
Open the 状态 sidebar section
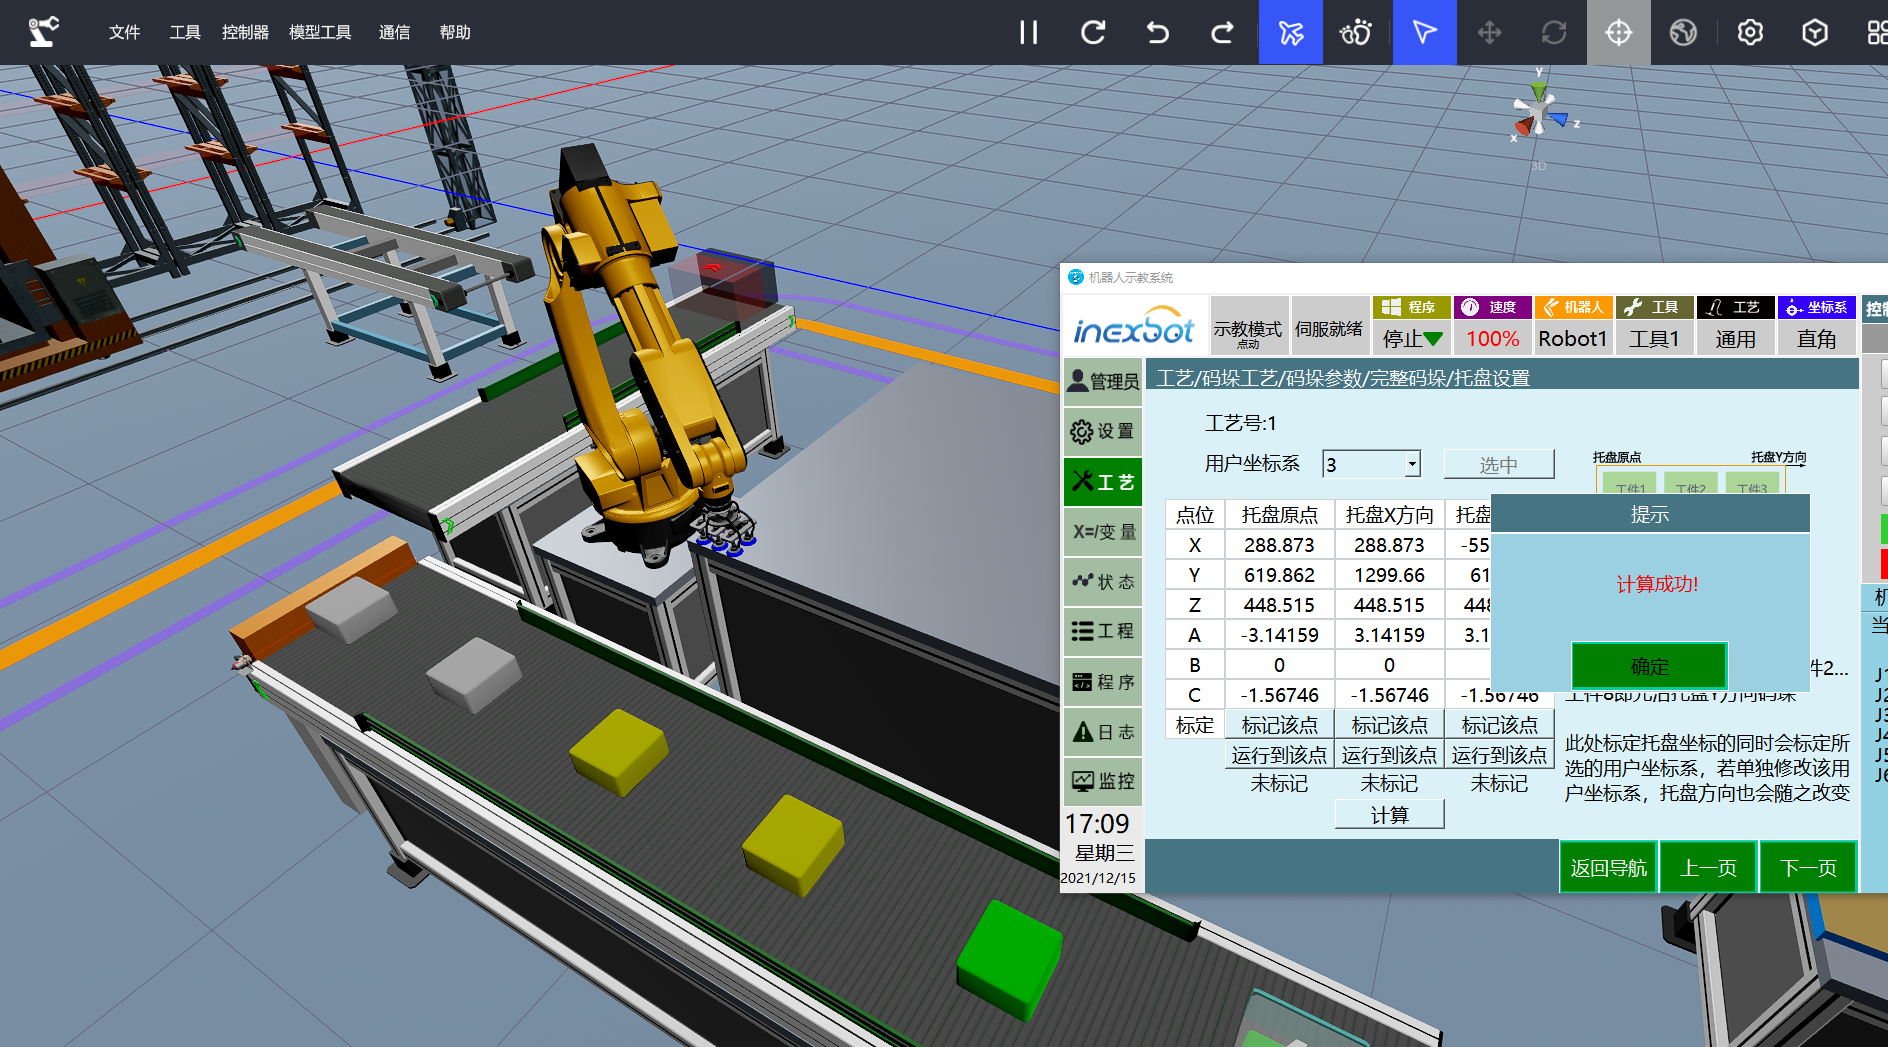tap(1103, 581)
